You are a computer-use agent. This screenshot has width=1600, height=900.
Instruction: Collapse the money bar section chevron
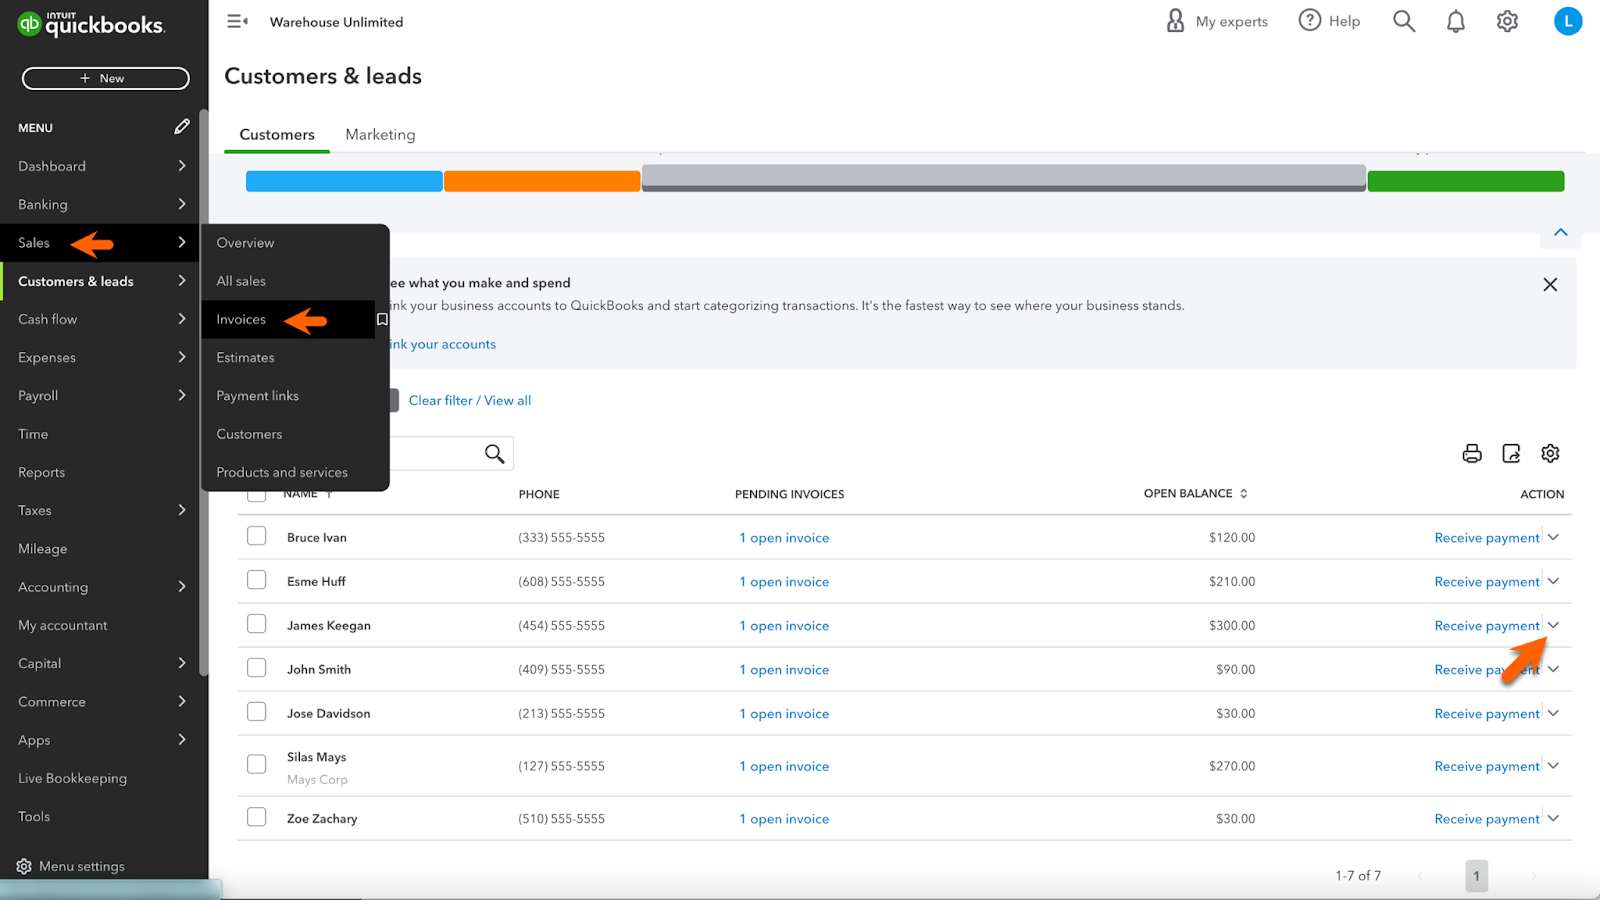pyautogui.click(x=1561, y=232)
